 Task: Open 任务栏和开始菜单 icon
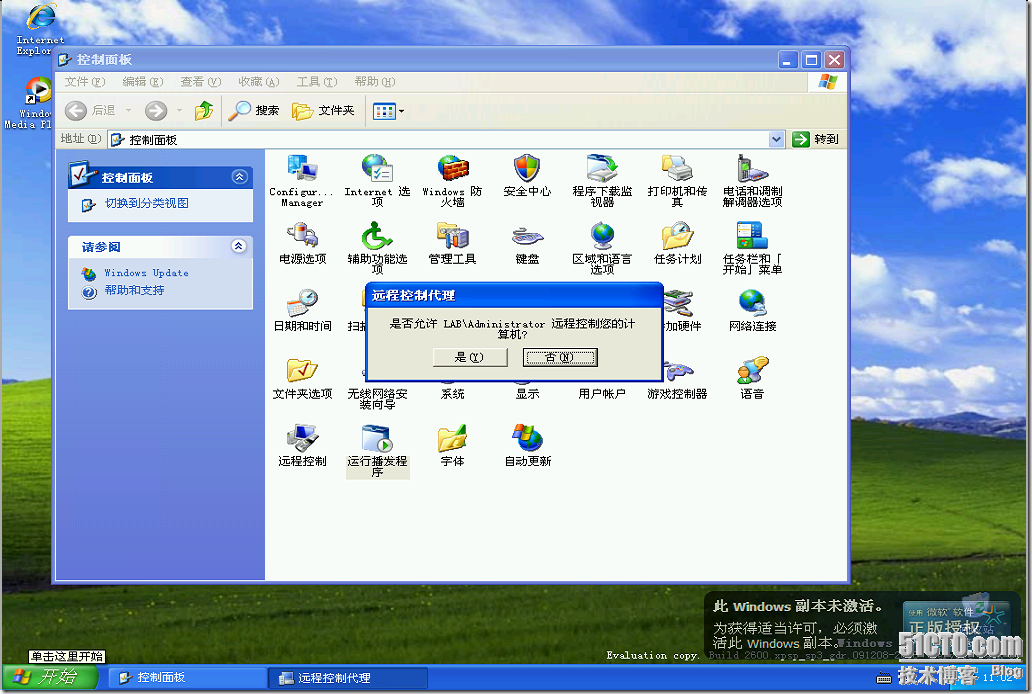pyautogui.click(x=752, y=248)
